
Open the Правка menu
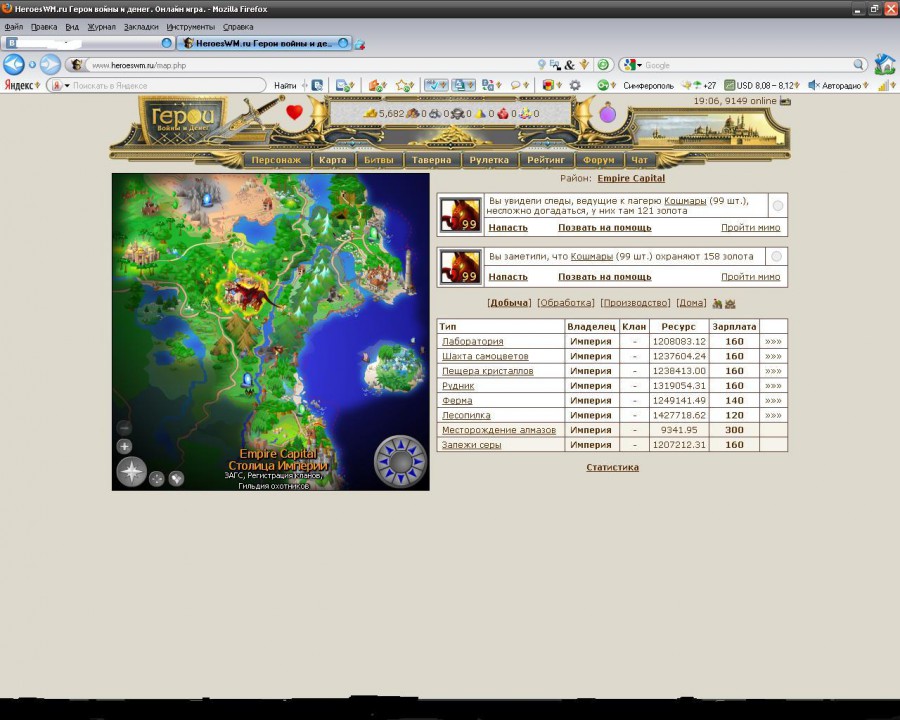[x=44, y=27]
